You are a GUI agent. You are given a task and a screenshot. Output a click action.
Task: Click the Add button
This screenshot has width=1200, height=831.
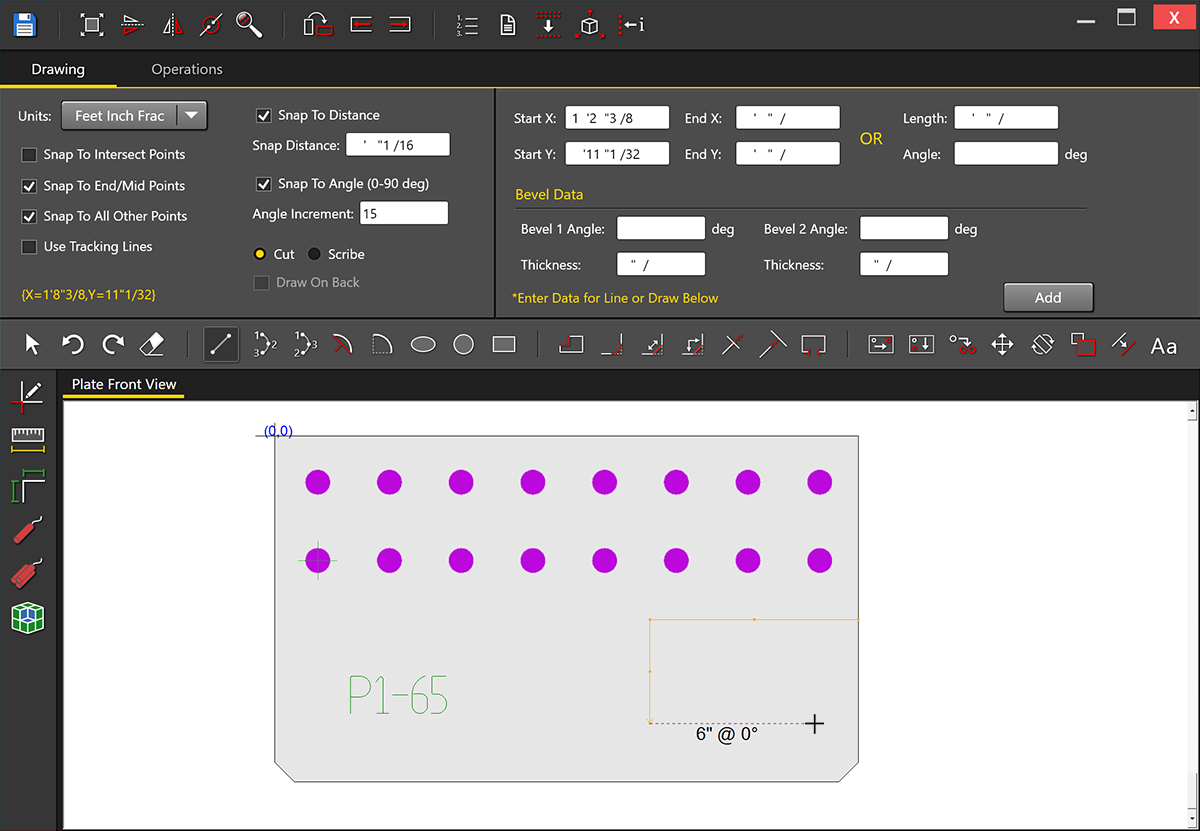(x=1048, y=297)
